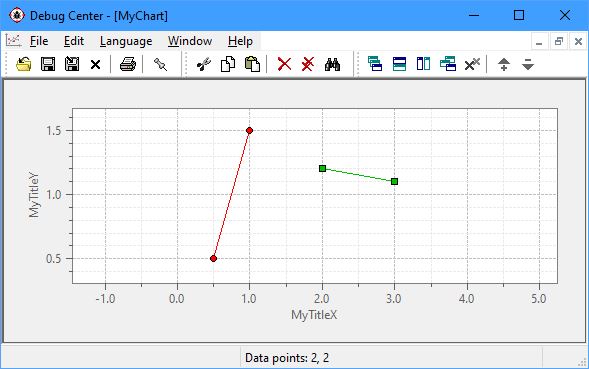
Task: Open the Help menu
Action: tap(240, 41)
